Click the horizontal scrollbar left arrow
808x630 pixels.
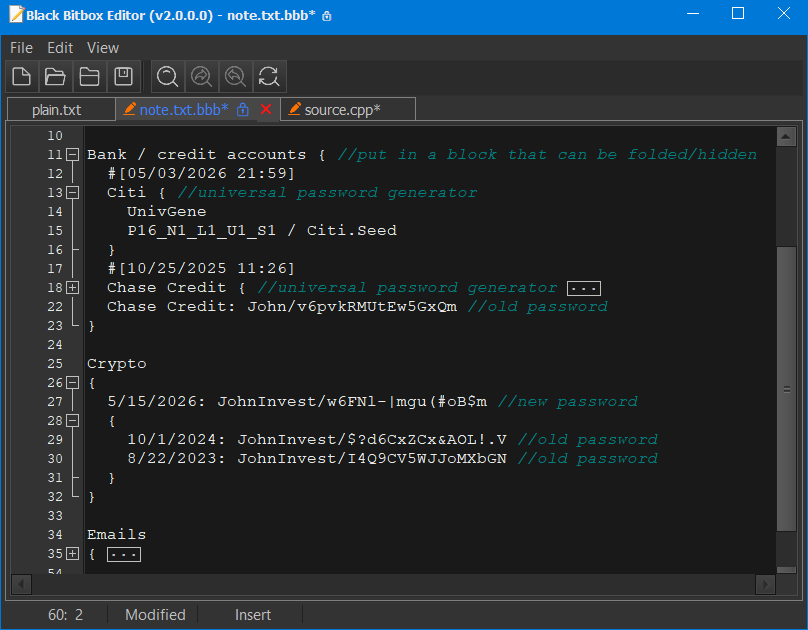point(21,585)
